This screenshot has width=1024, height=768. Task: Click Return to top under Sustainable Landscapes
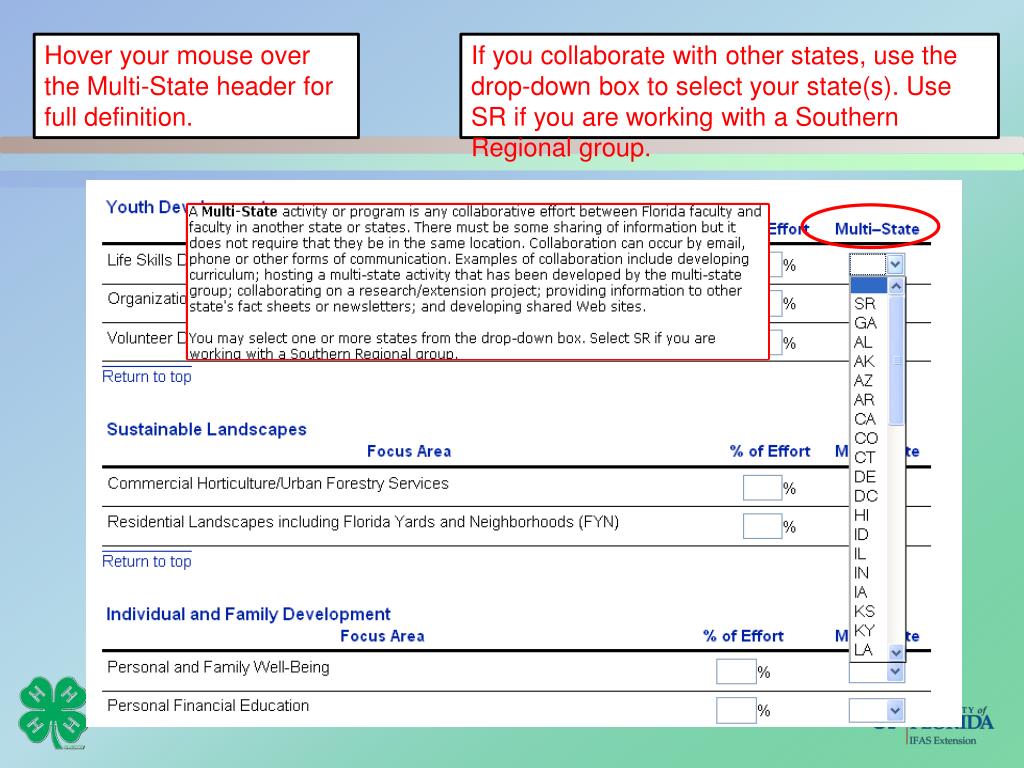(x=146, y=562)
